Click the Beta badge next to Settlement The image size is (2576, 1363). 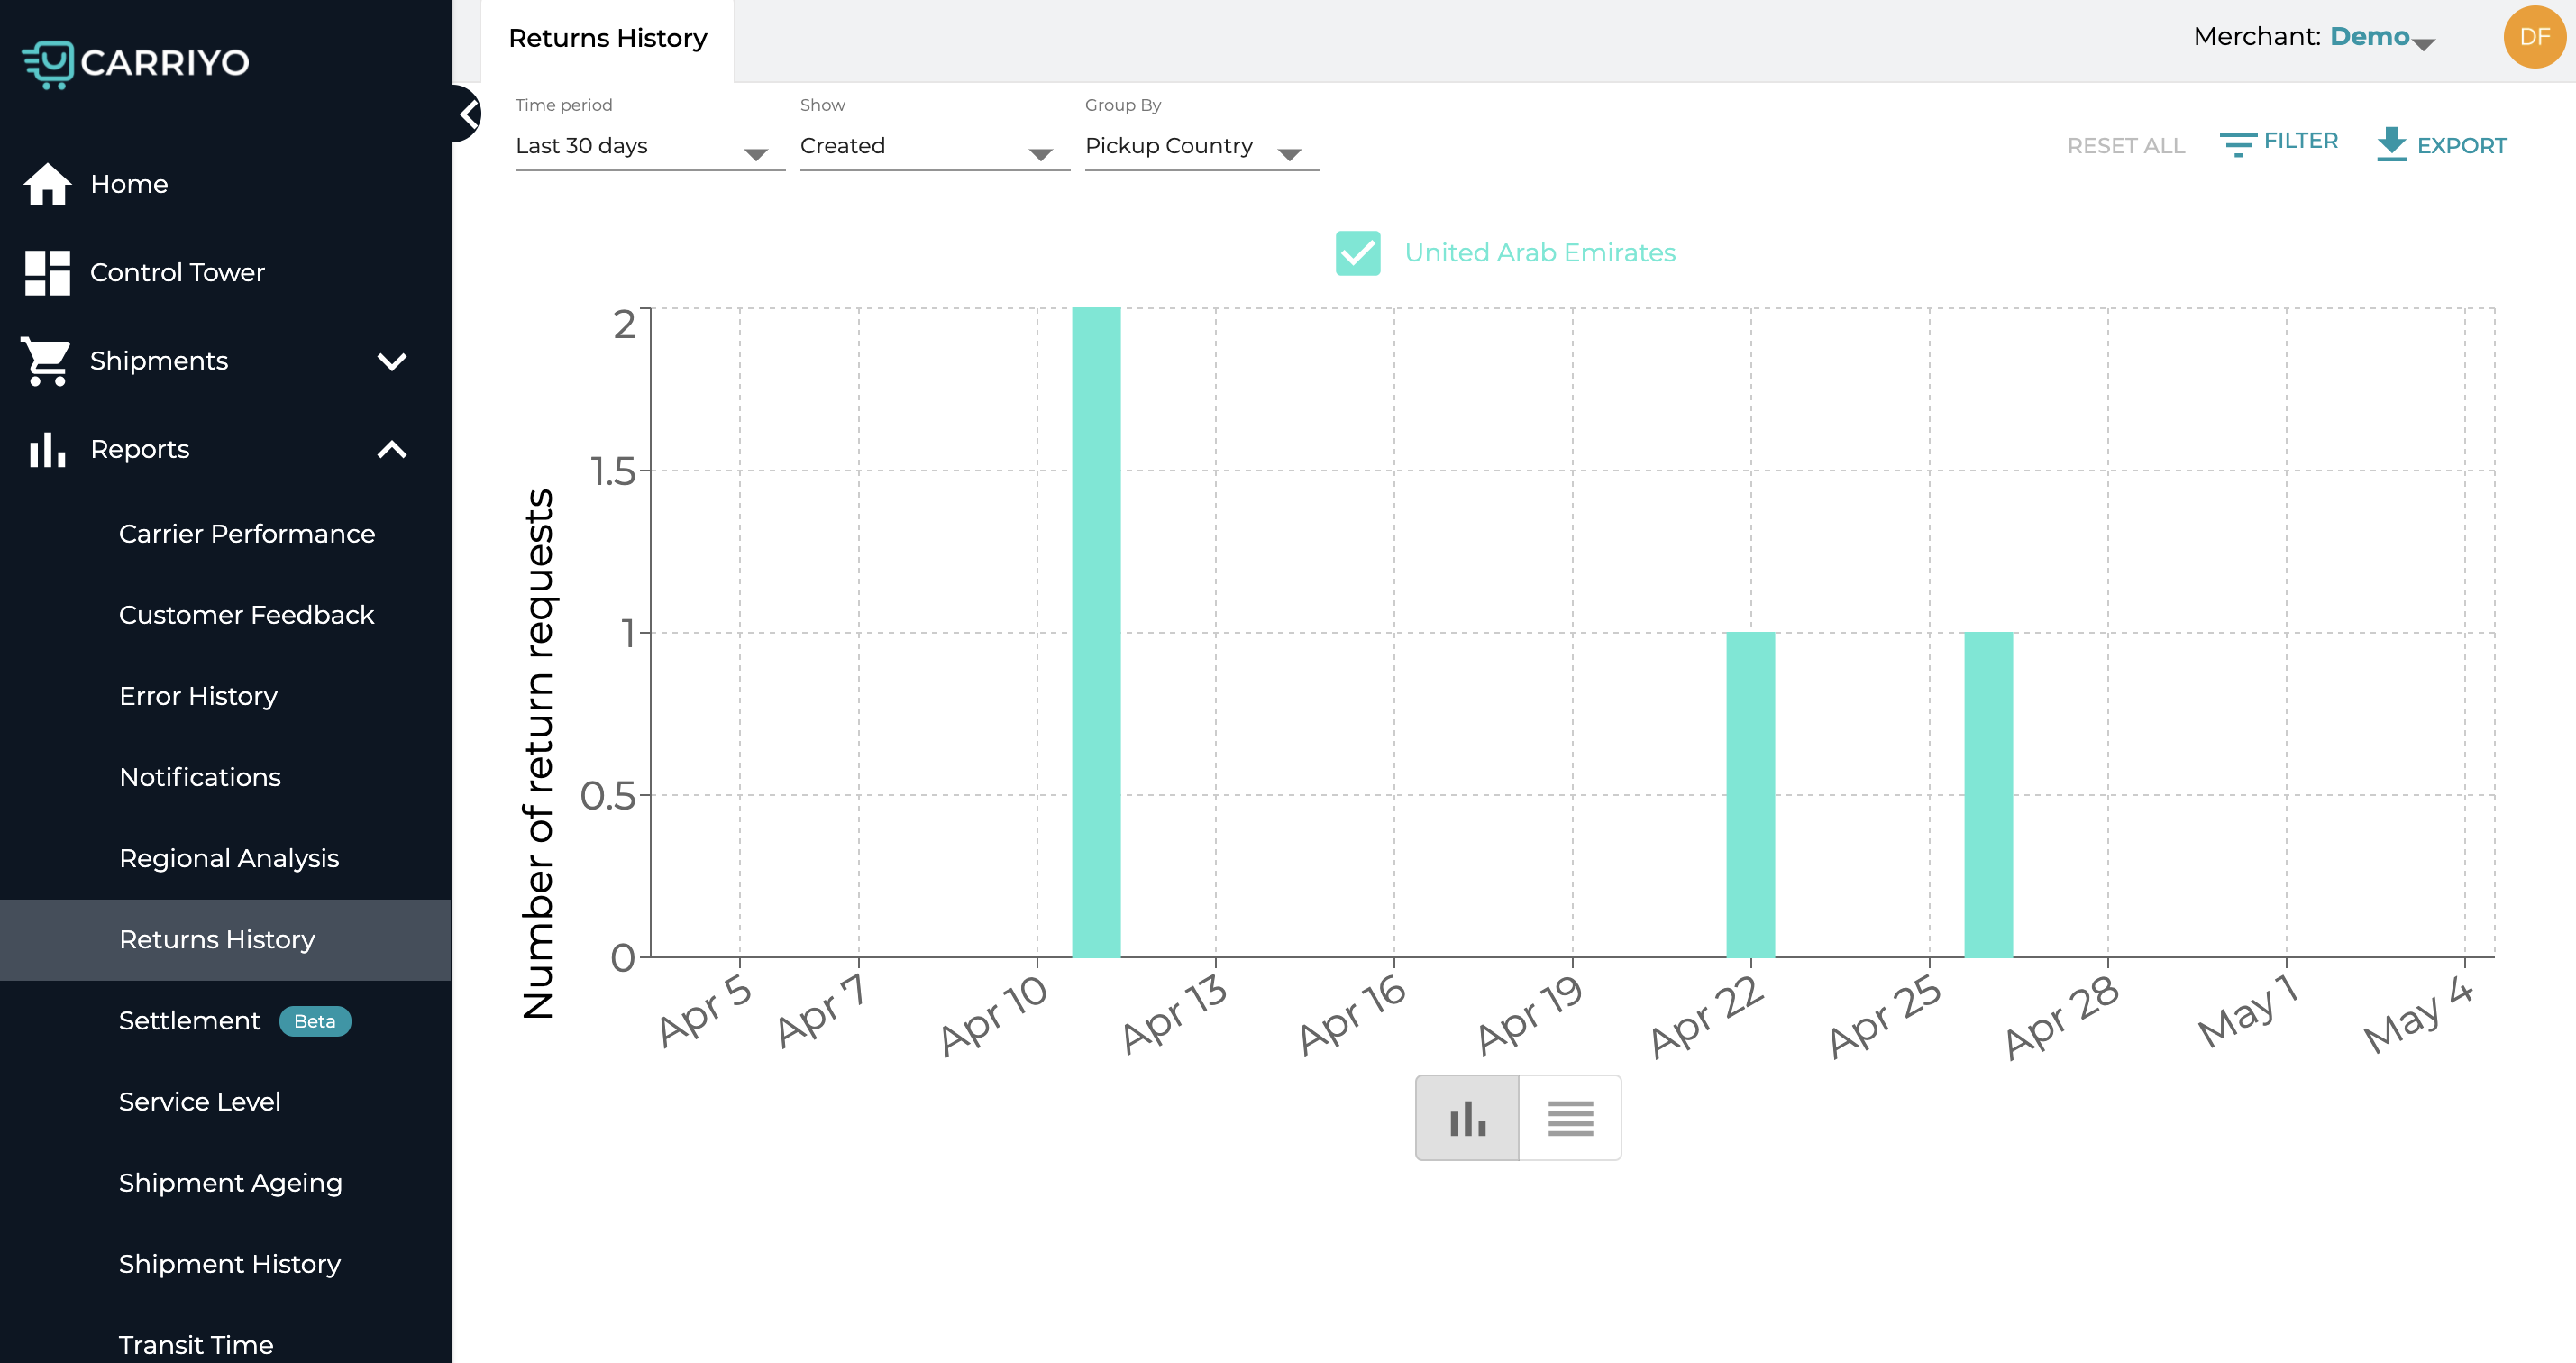(x=315, y=1021)
